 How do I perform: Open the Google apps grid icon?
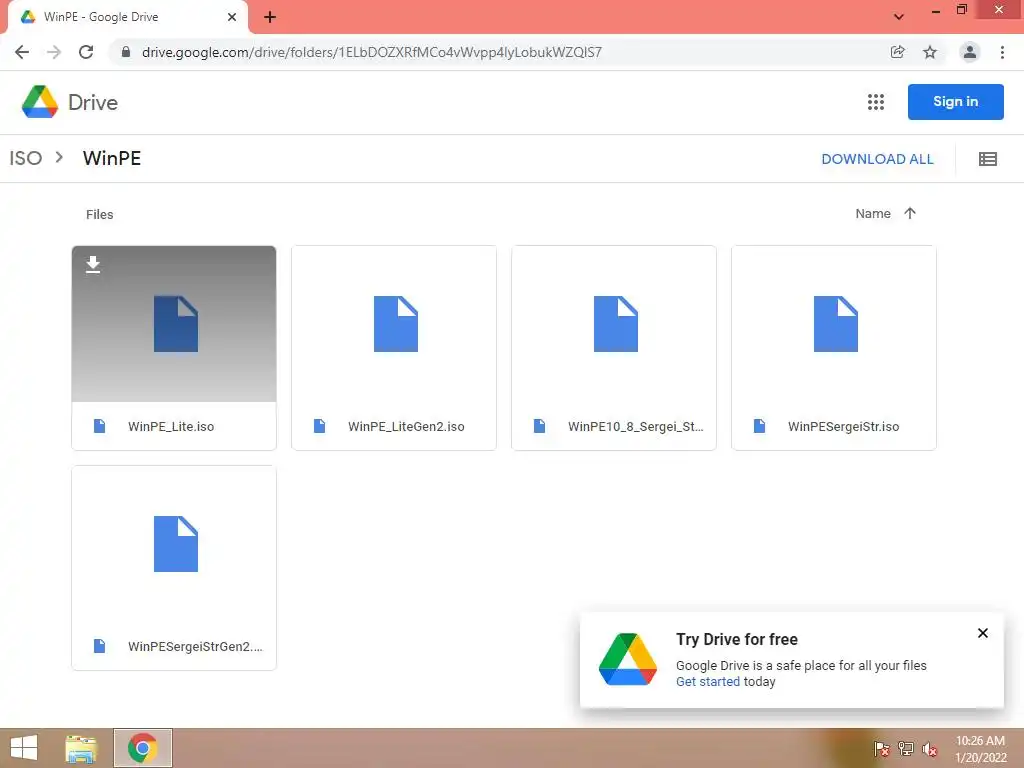pyautogui.click(x=876, y=102)
